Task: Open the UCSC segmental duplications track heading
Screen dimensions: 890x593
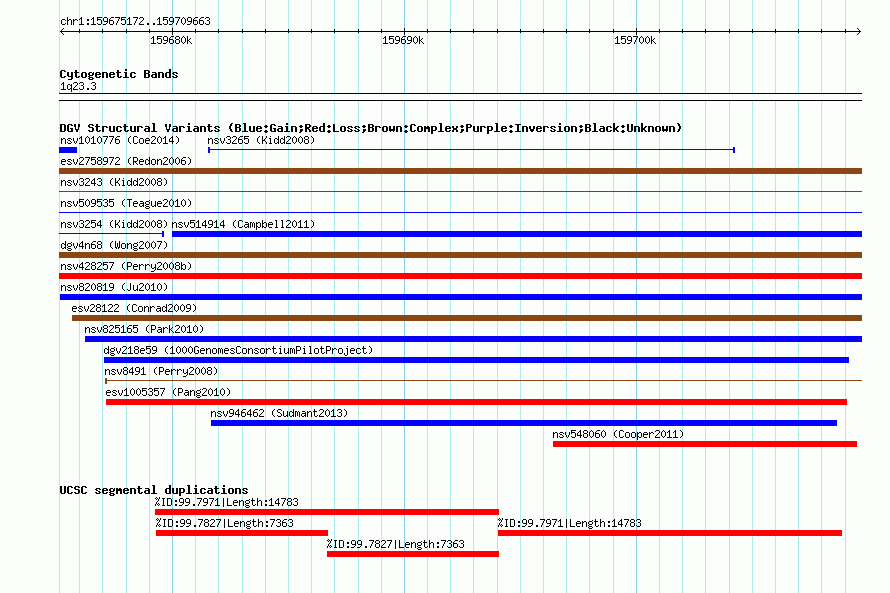Action: point(154,490)
